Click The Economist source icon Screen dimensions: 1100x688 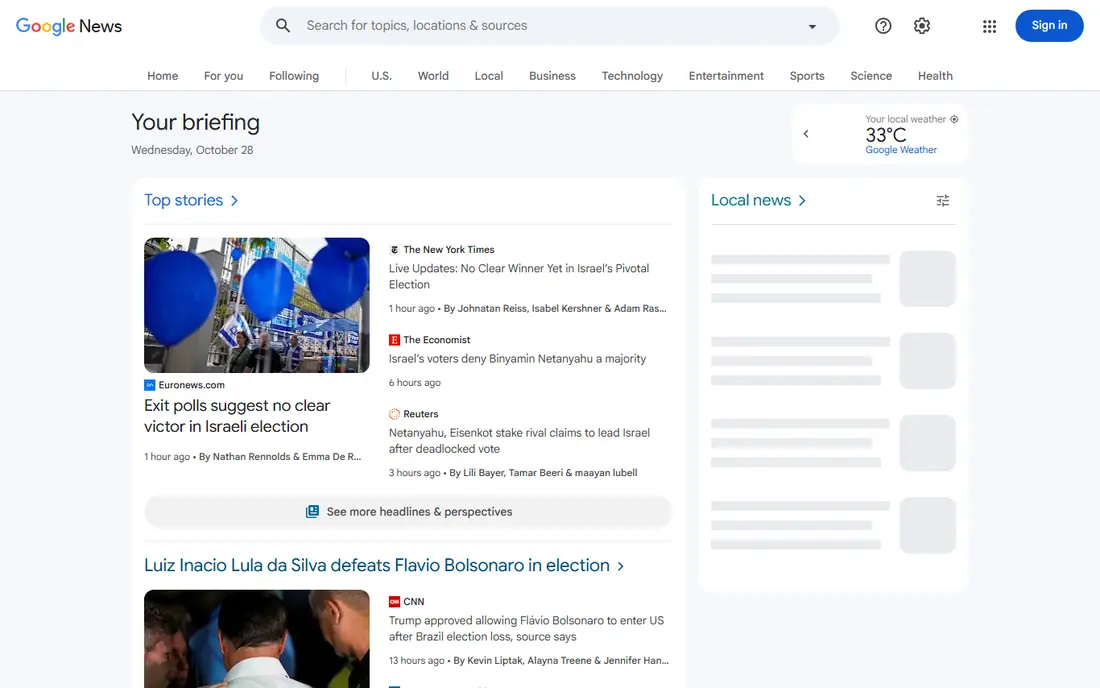(394, 340)
